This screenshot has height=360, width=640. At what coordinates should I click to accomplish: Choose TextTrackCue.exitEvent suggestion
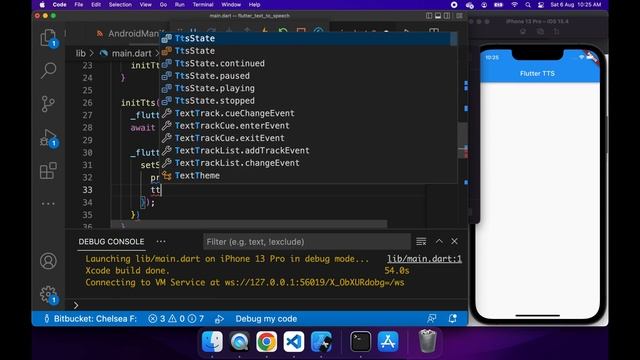(x=308, y=138)
